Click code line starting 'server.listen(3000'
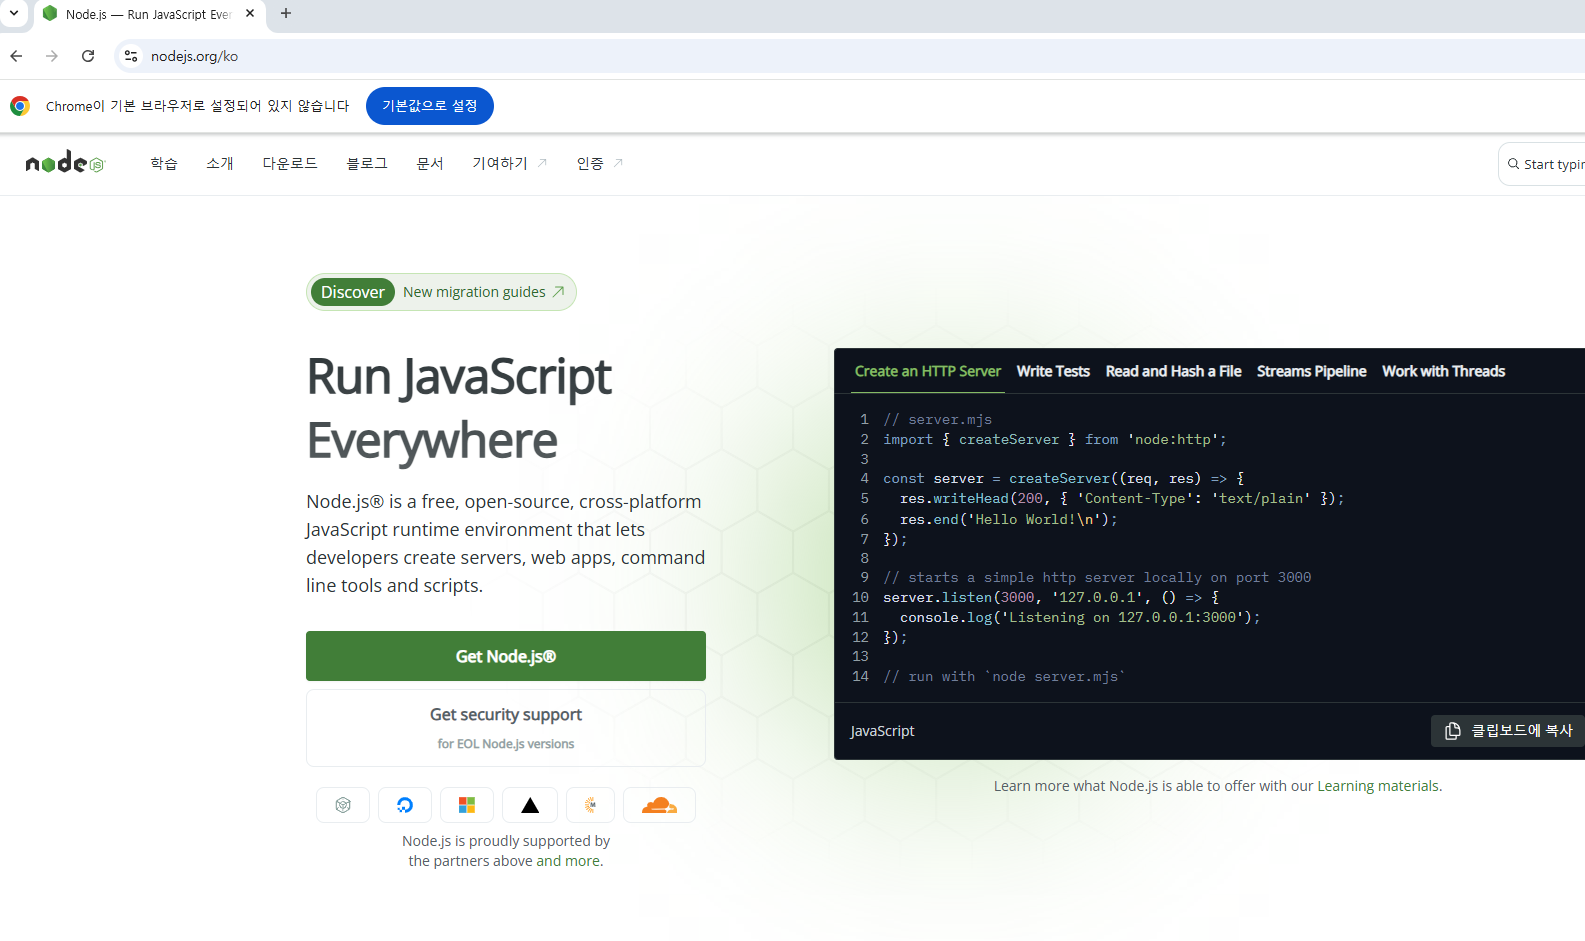Viewport: 1585px width, 941px height. coord(1051,597)
